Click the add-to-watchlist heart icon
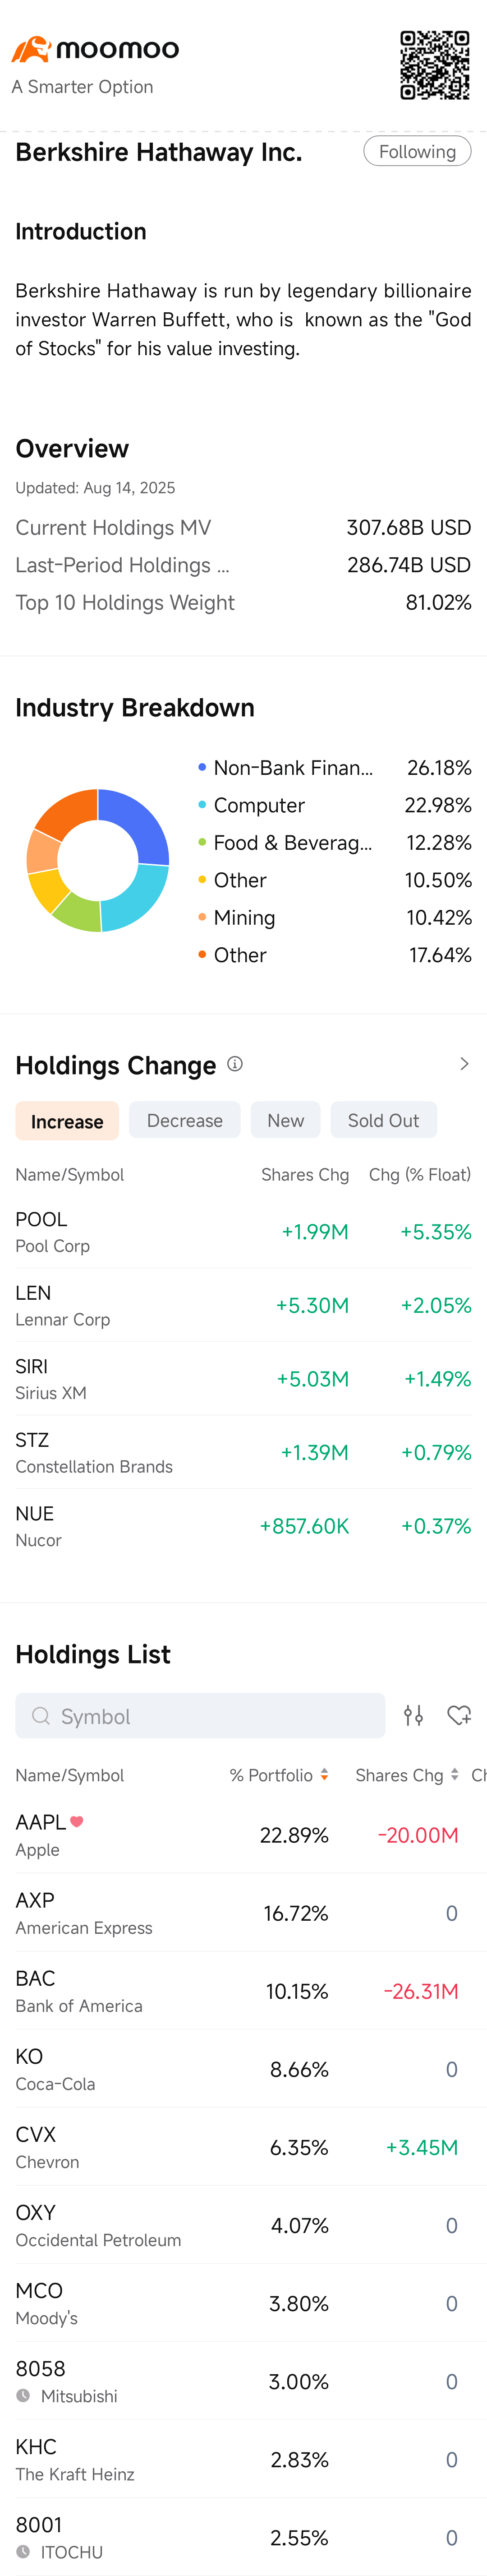Image resolution: width=487 pixels, height=2576 pixels. click(x=459, y=1716)
